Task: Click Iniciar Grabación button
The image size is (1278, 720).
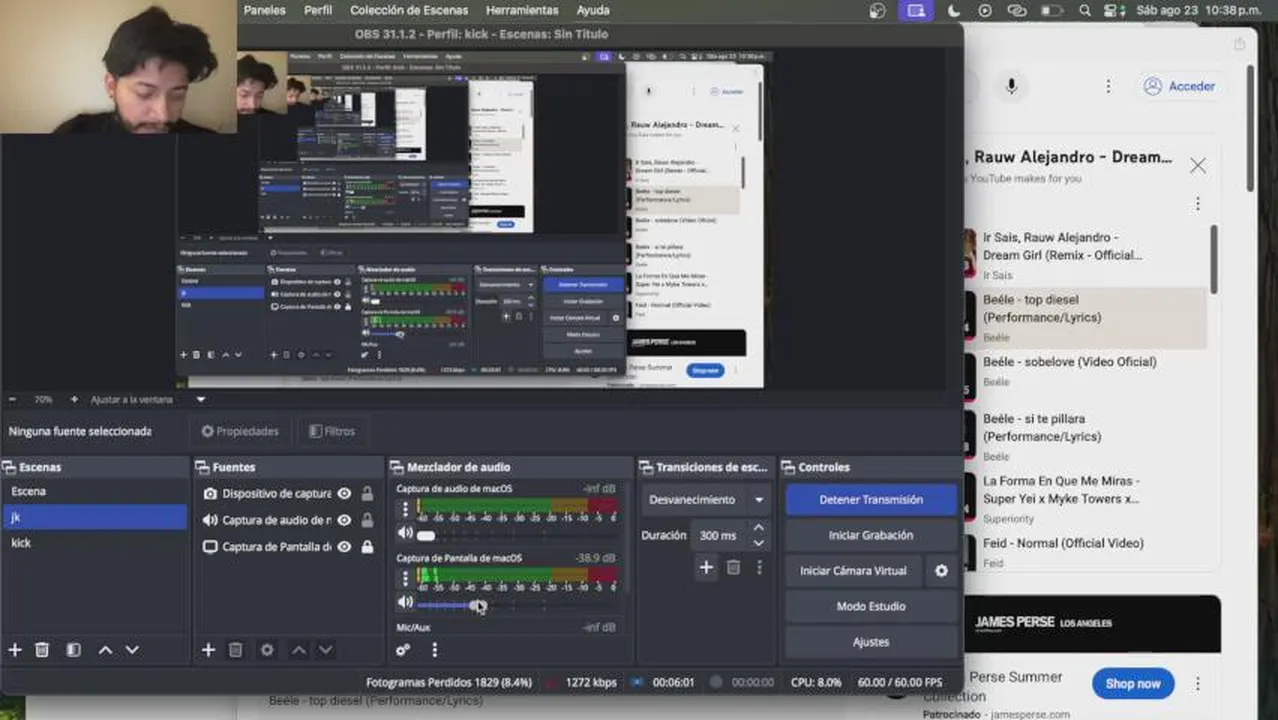Action: 871,535
